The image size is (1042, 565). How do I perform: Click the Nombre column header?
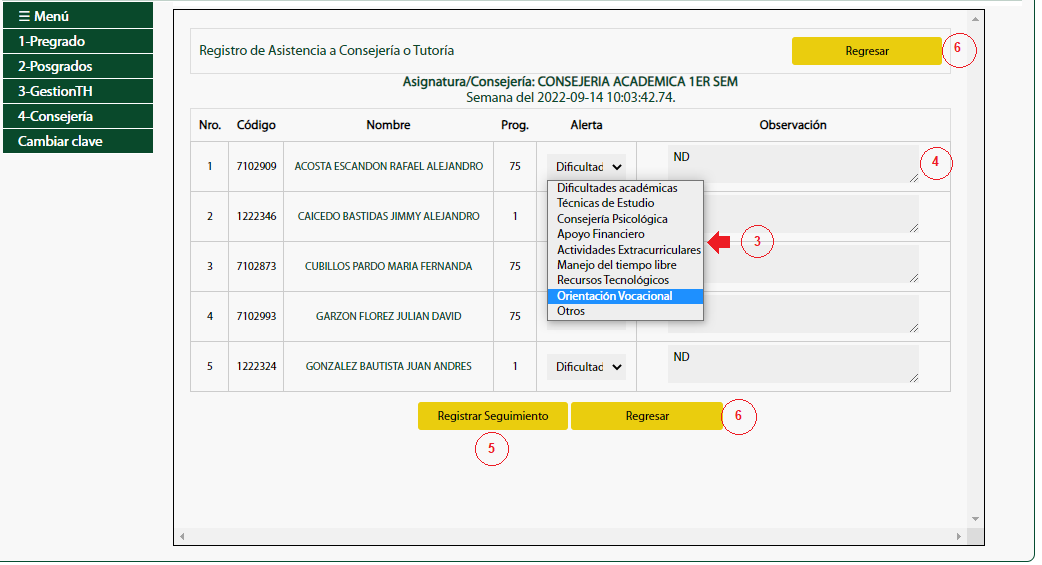pyautogui.click(x=388, y=125)
